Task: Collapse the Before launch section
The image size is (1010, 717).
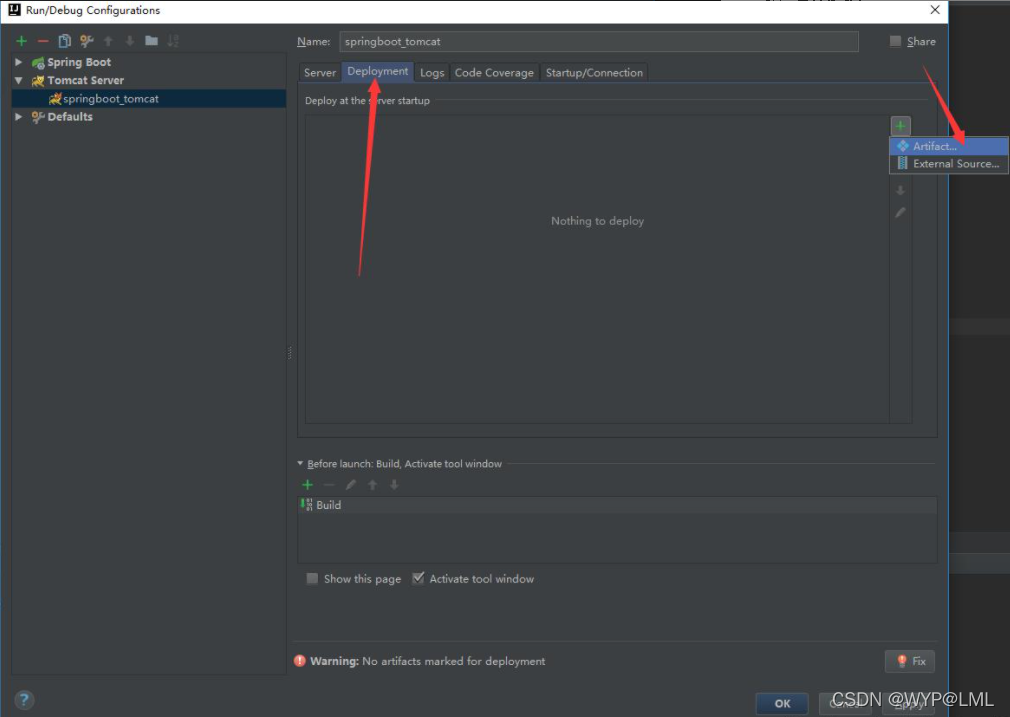Action: [300, 463]
